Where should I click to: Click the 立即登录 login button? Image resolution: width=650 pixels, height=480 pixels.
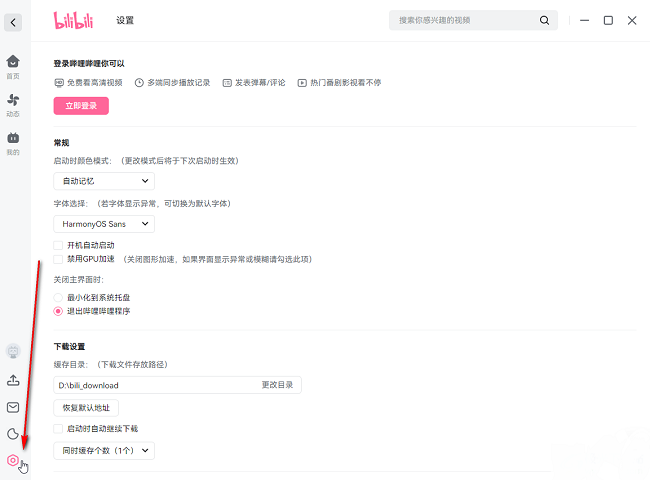(x=81, y=106)
